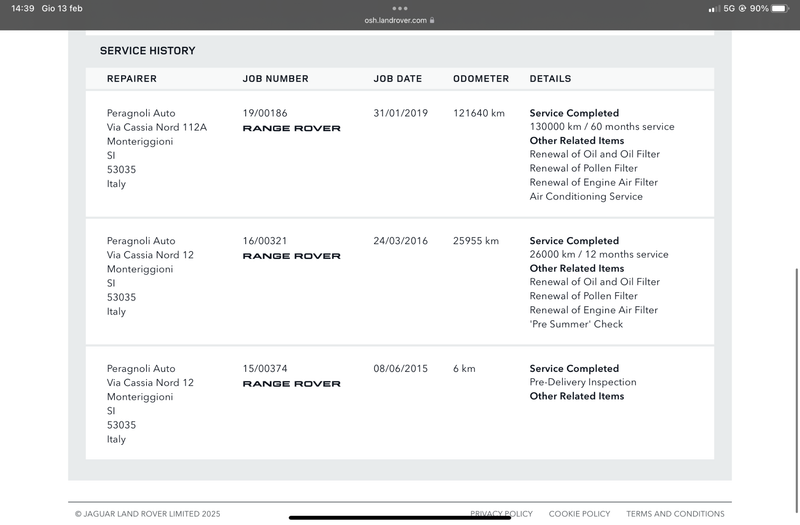The width and height of the screenshot is (800, 525).
Task: Click the Job Date column header
Action: click(x=397, y=79)
